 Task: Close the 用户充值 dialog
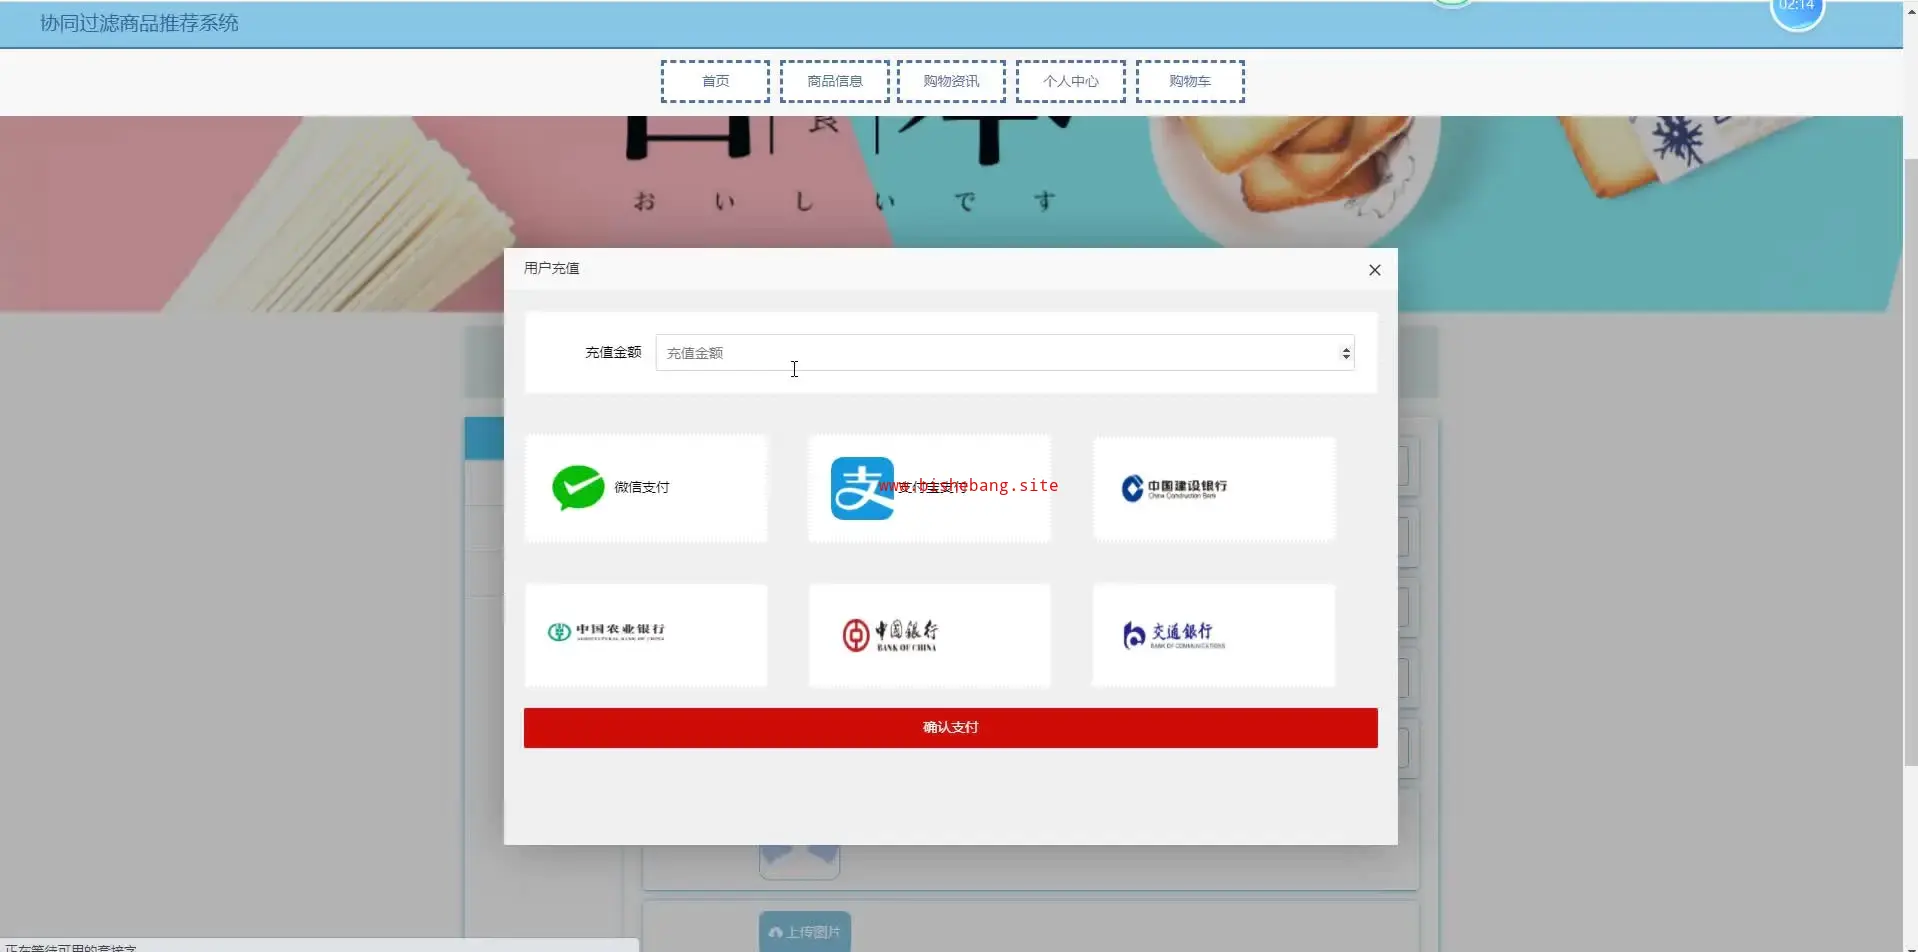pos(1375,270)
